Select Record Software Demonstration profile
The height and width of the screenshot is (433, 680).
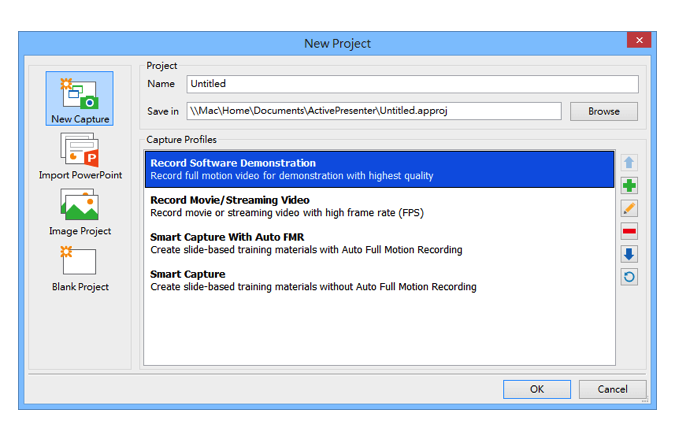point(379,169)
